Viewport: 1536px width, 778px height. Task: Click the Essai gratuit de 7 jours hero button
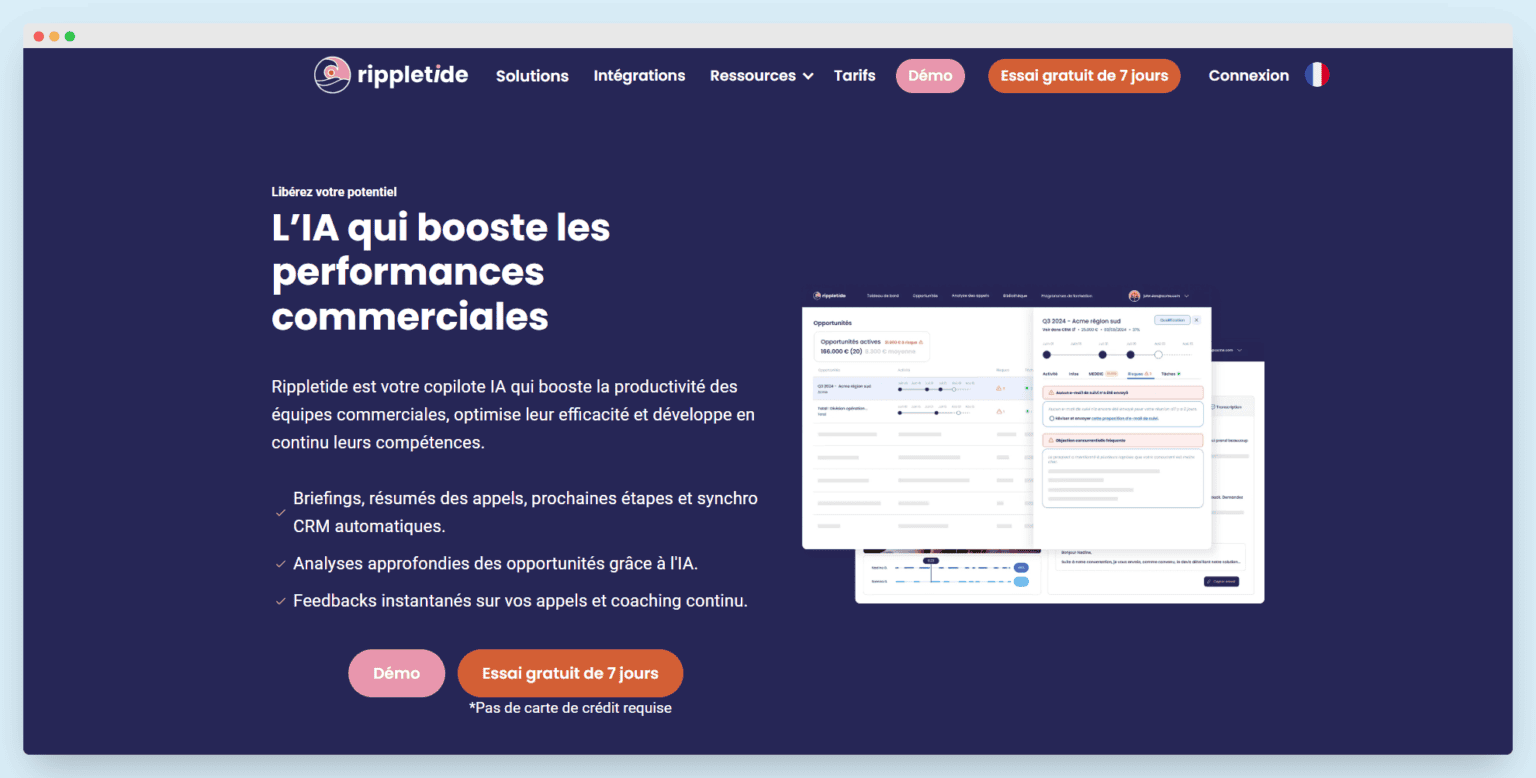tap(570, 672)
